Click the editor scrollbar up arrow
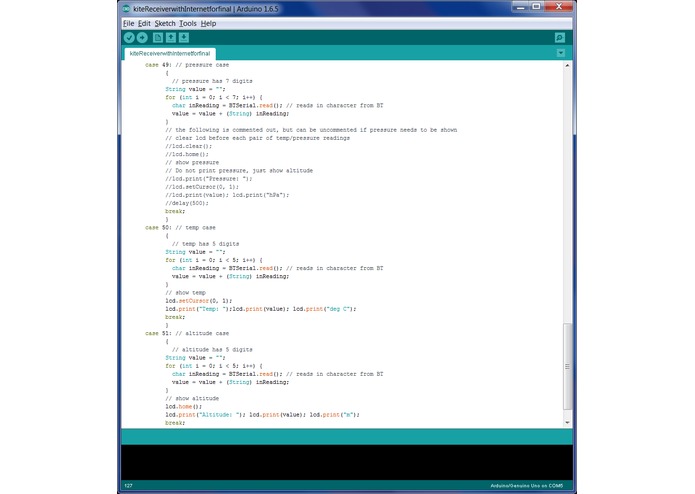The height and width of the screenshot is (494, 695). [567, 65]
